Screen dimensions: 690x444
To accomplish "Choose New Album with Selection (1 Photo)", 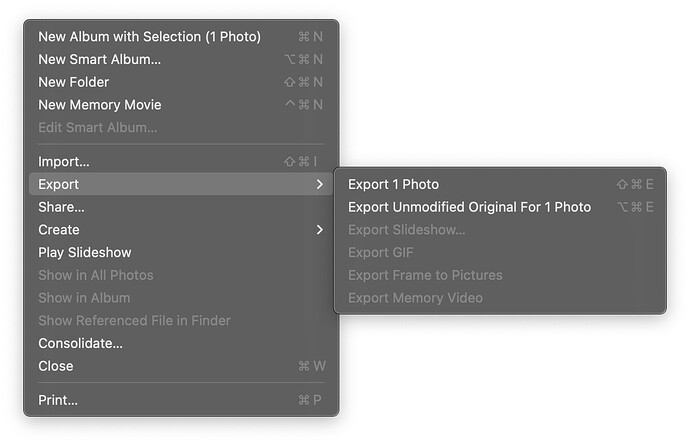I will 149,37.
